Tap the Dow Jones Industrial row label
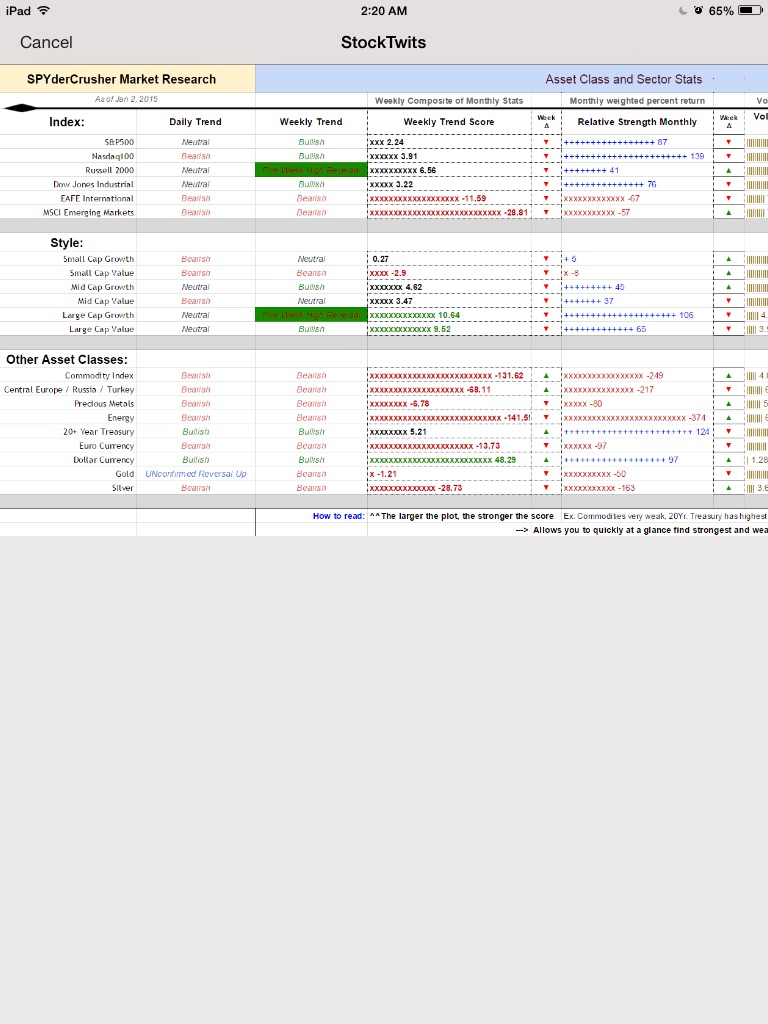 point(93,184)
